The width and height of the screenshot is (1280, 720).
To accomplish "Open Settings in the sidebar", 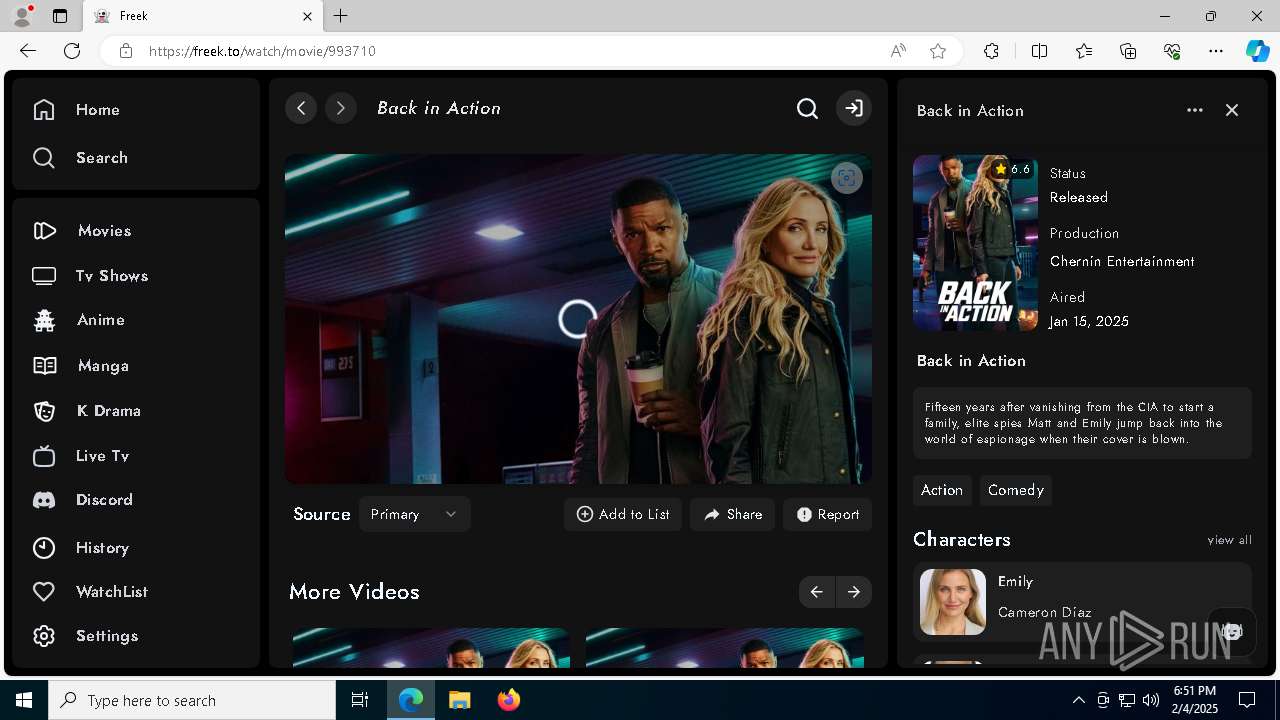I will click(x=85, y=636).
